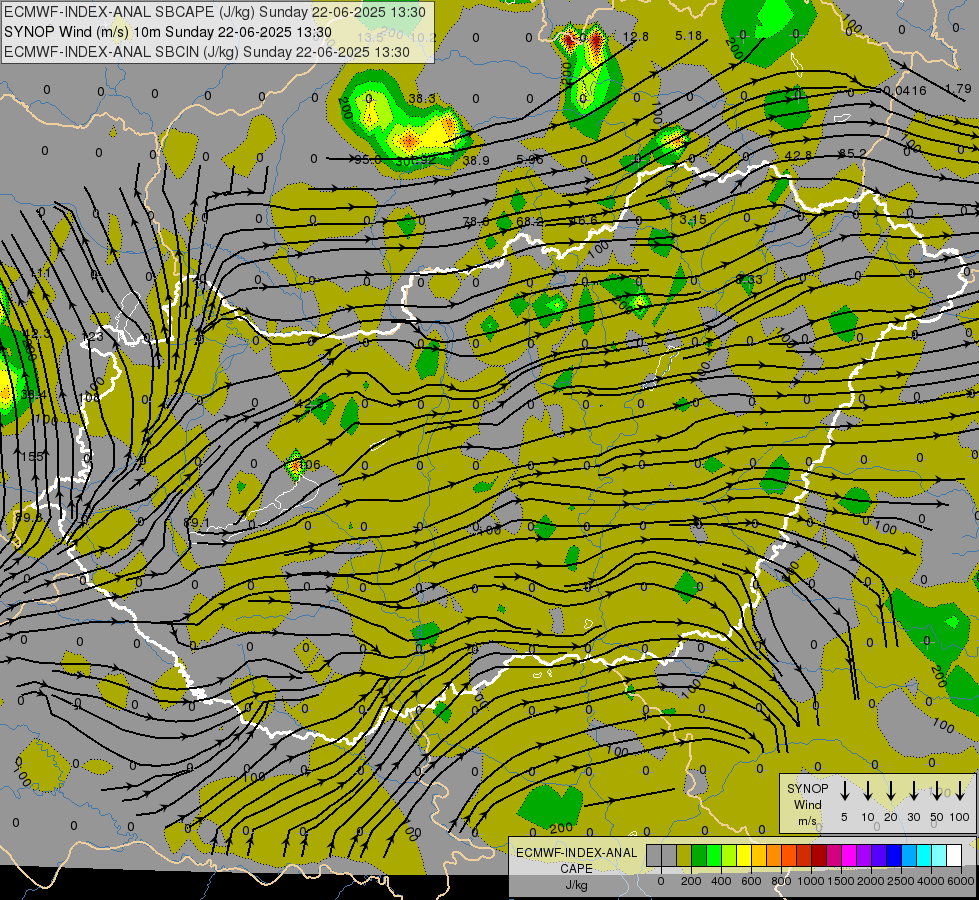979x900 pixels.
Task: Click the wind arrow above the 50 m/s label
Action: (937, 791)
